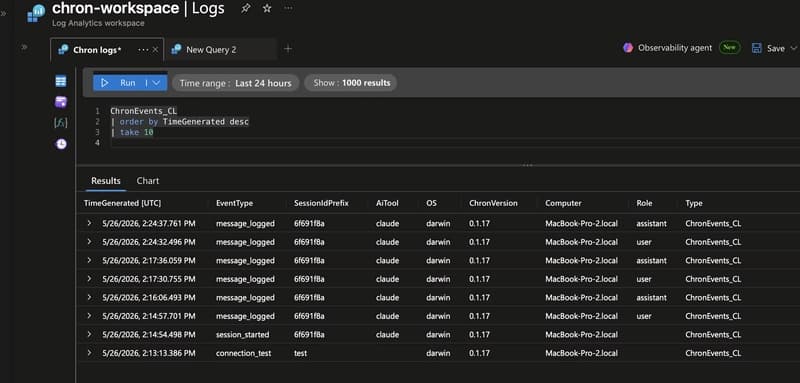Image resolution: width=800 pixels, height=383 pixels.
Task: Sort by Computer column header
Action: 563,203
